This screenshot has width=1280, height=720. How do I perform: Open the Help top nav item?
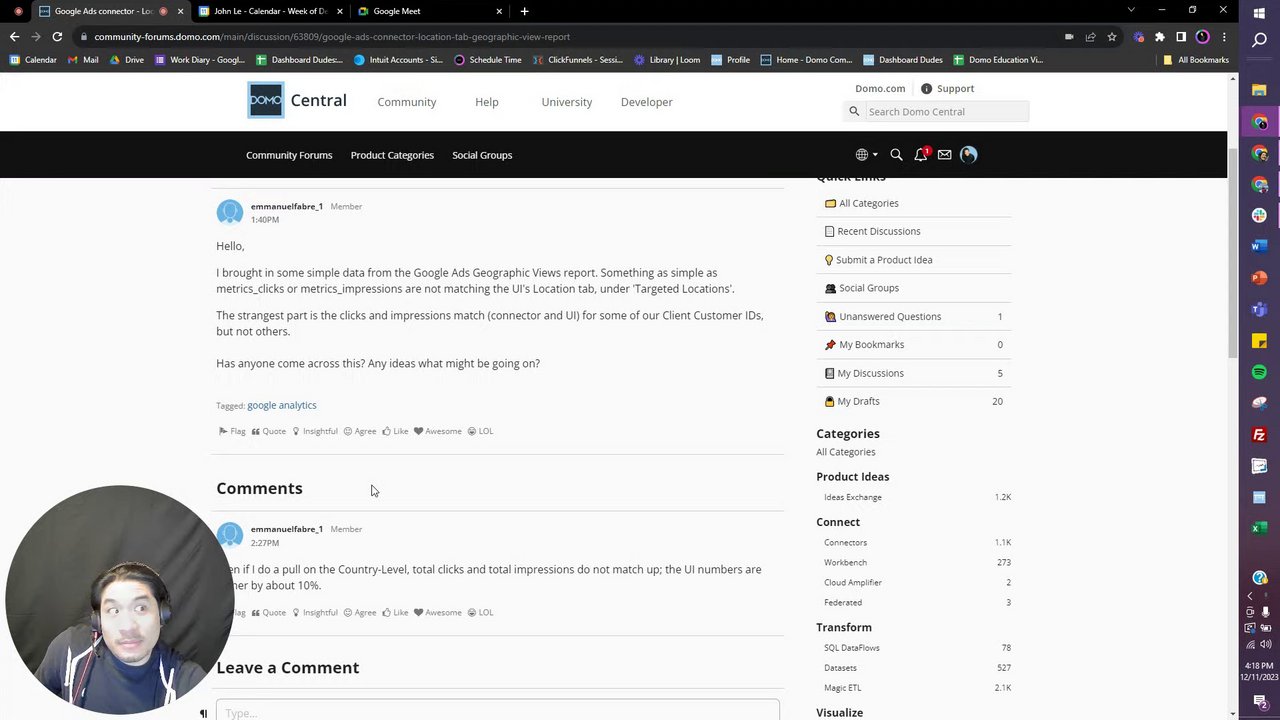pyautogui.click(x=487, y=102)
